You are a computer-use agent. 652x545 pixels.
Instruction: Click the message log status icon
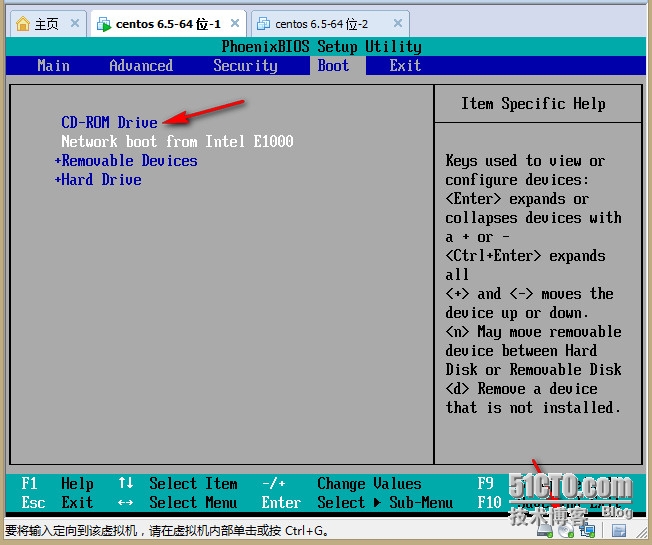619,530
